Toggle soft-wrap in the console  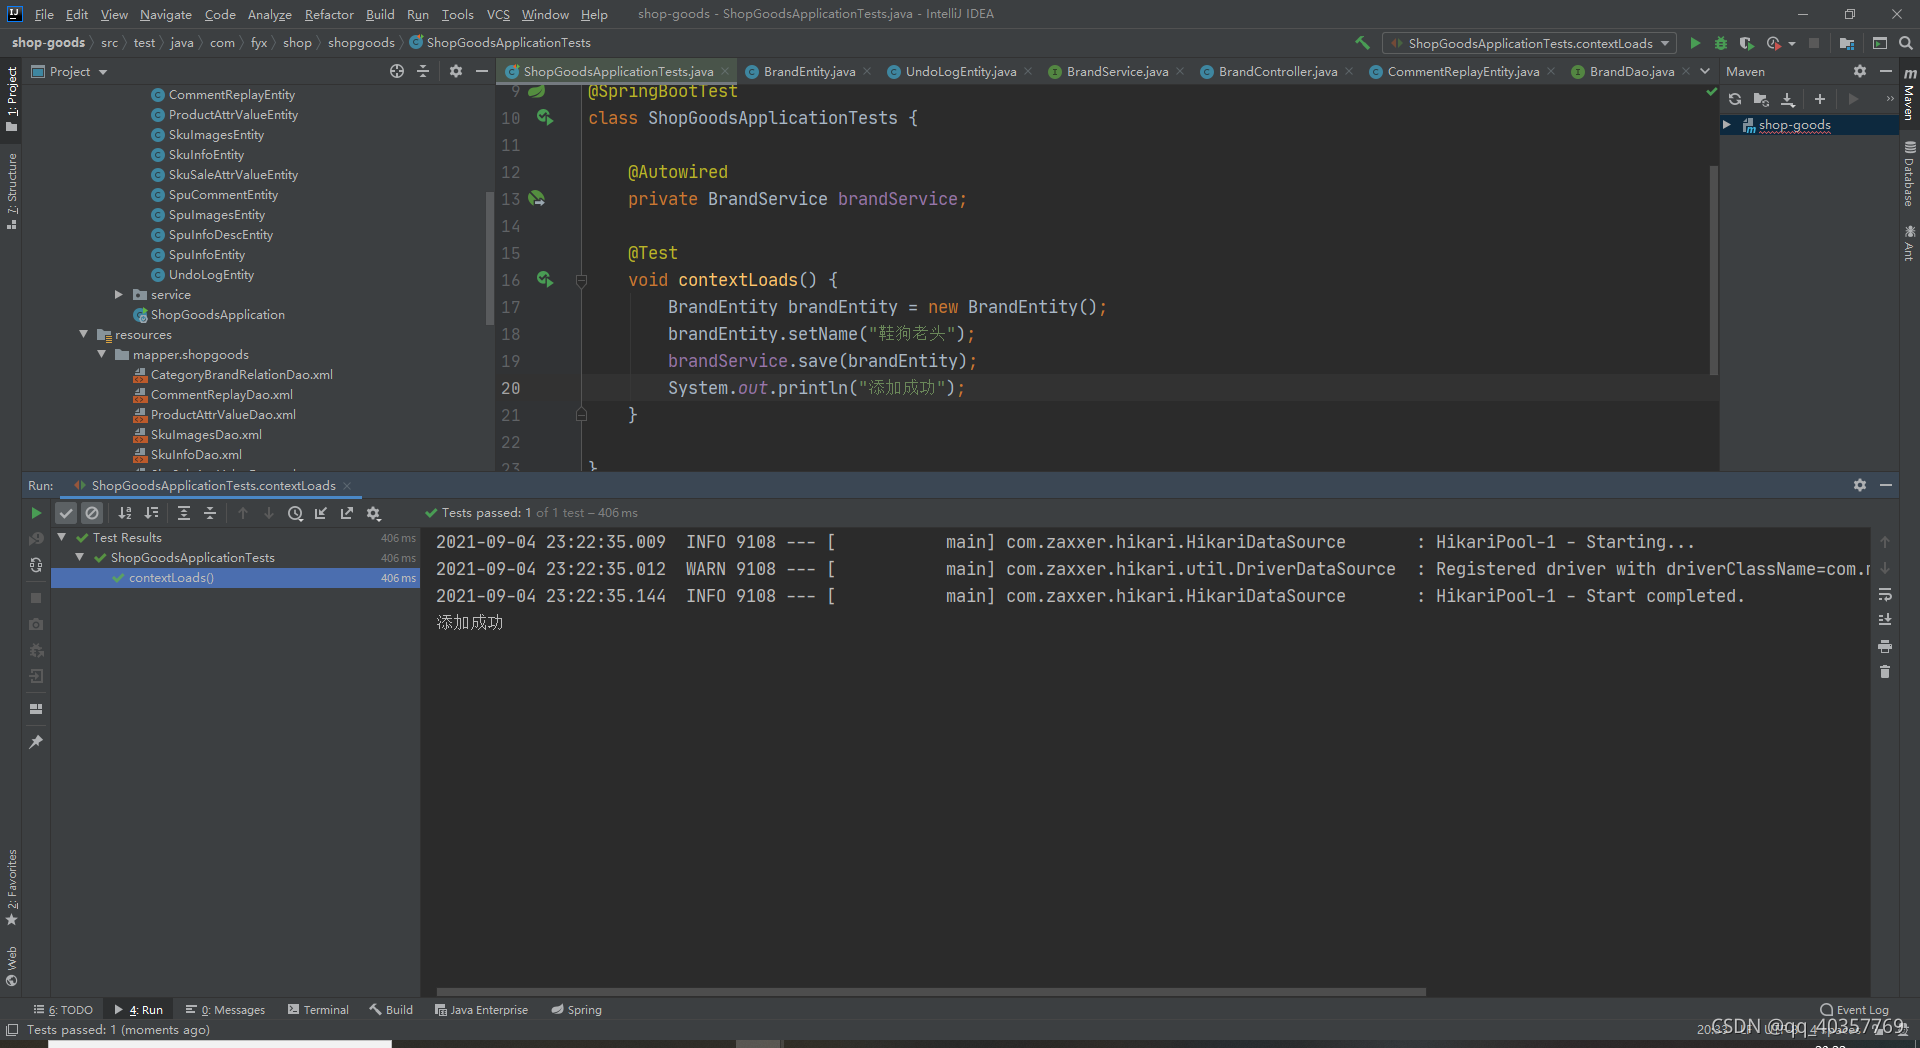point(1885,594)
